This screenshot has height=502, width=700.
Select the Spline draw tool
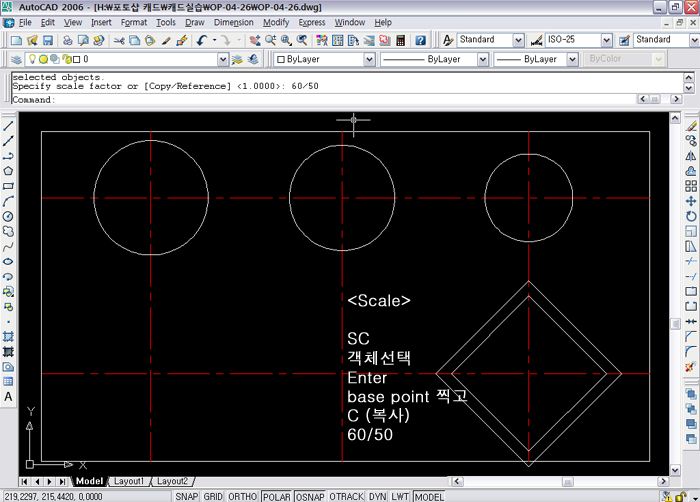pyautogui.click(x=8, y=247)
